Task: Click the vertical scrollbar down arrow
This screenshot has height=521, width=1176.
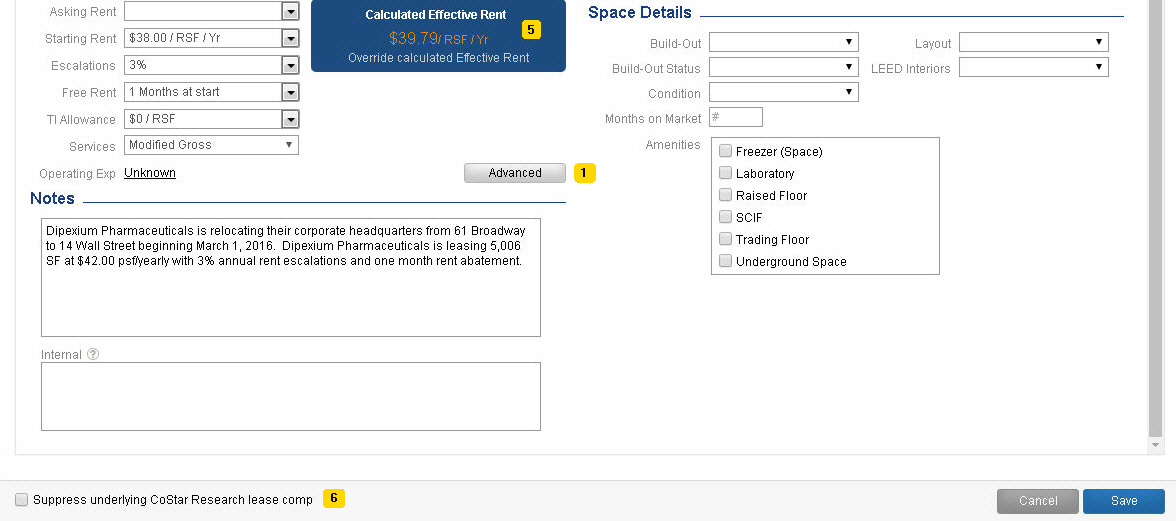Action: pyautogui.click(x=1156, y=445)
